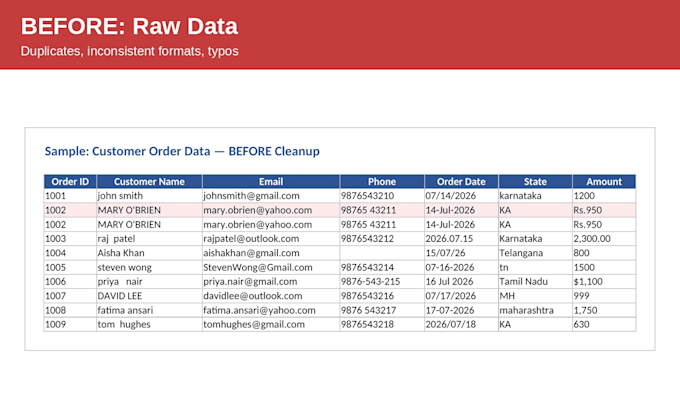
Task: Select Order ID cell '1005'
Action: tap(70, 267)
